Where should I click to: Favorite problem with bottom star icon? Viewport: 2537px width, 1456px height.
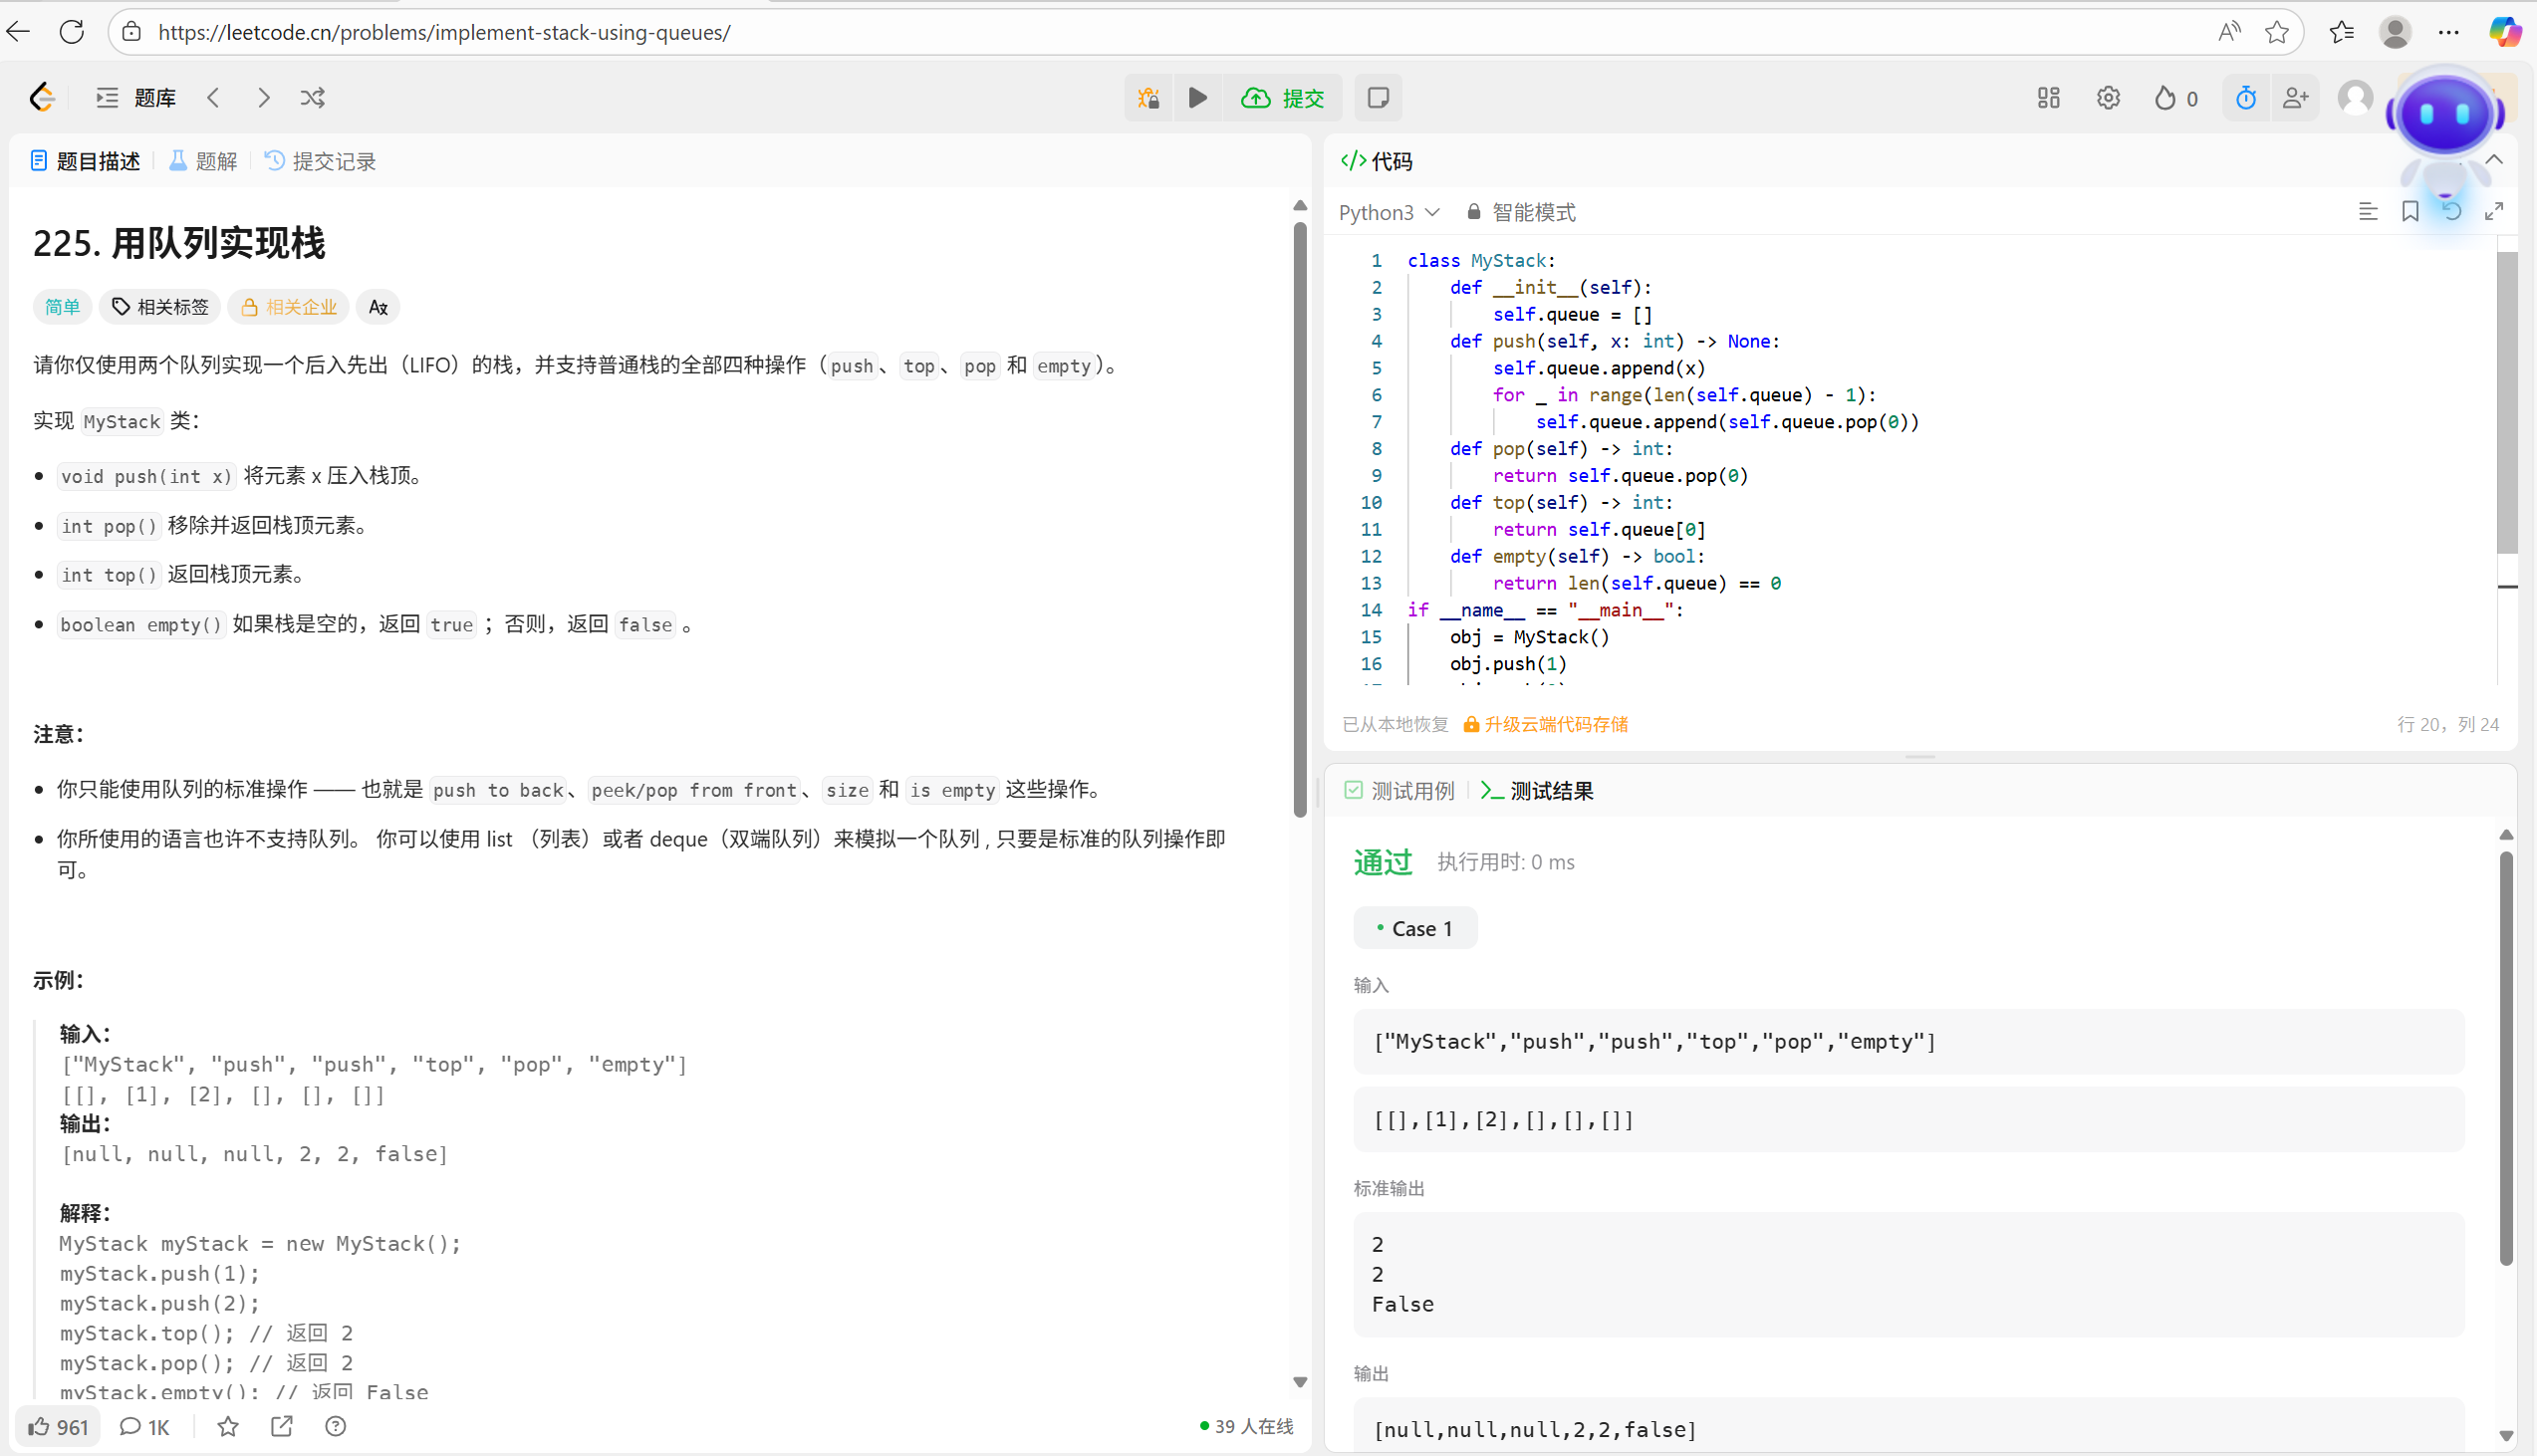(228, 1427)
